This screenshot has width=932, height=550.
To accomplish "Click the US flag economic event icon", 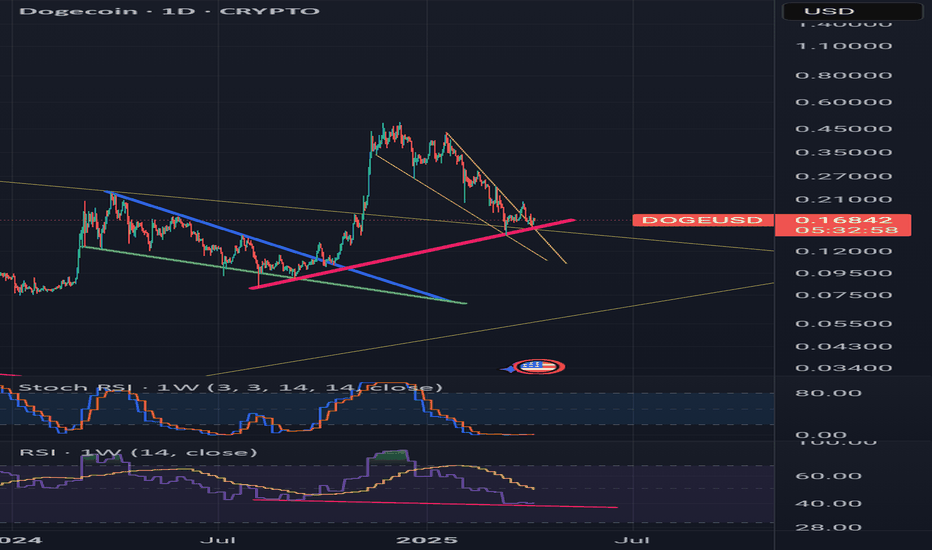I will (539, 366).
